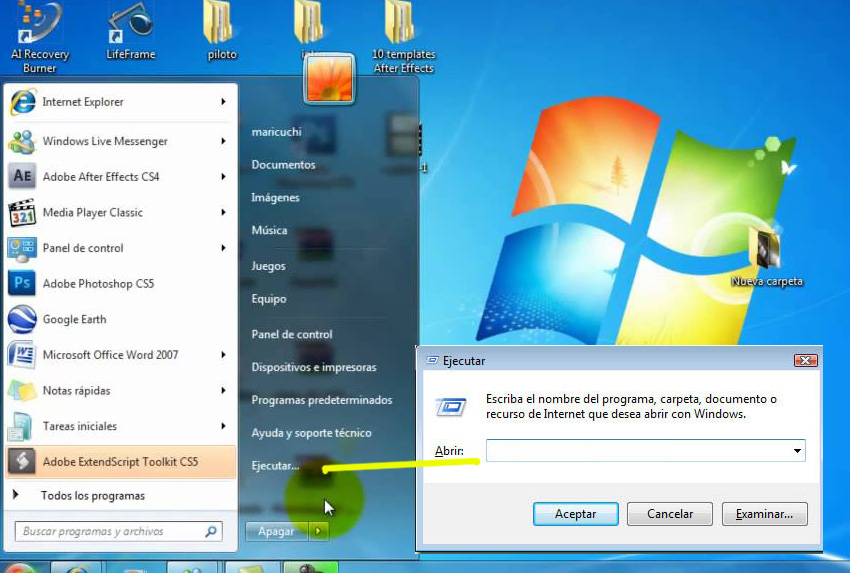Image resolution: width=850 pixels, height=573 pixels.
Task: Click Examinar... in Ejecutar dialog
Action: [x=764, y=514]
